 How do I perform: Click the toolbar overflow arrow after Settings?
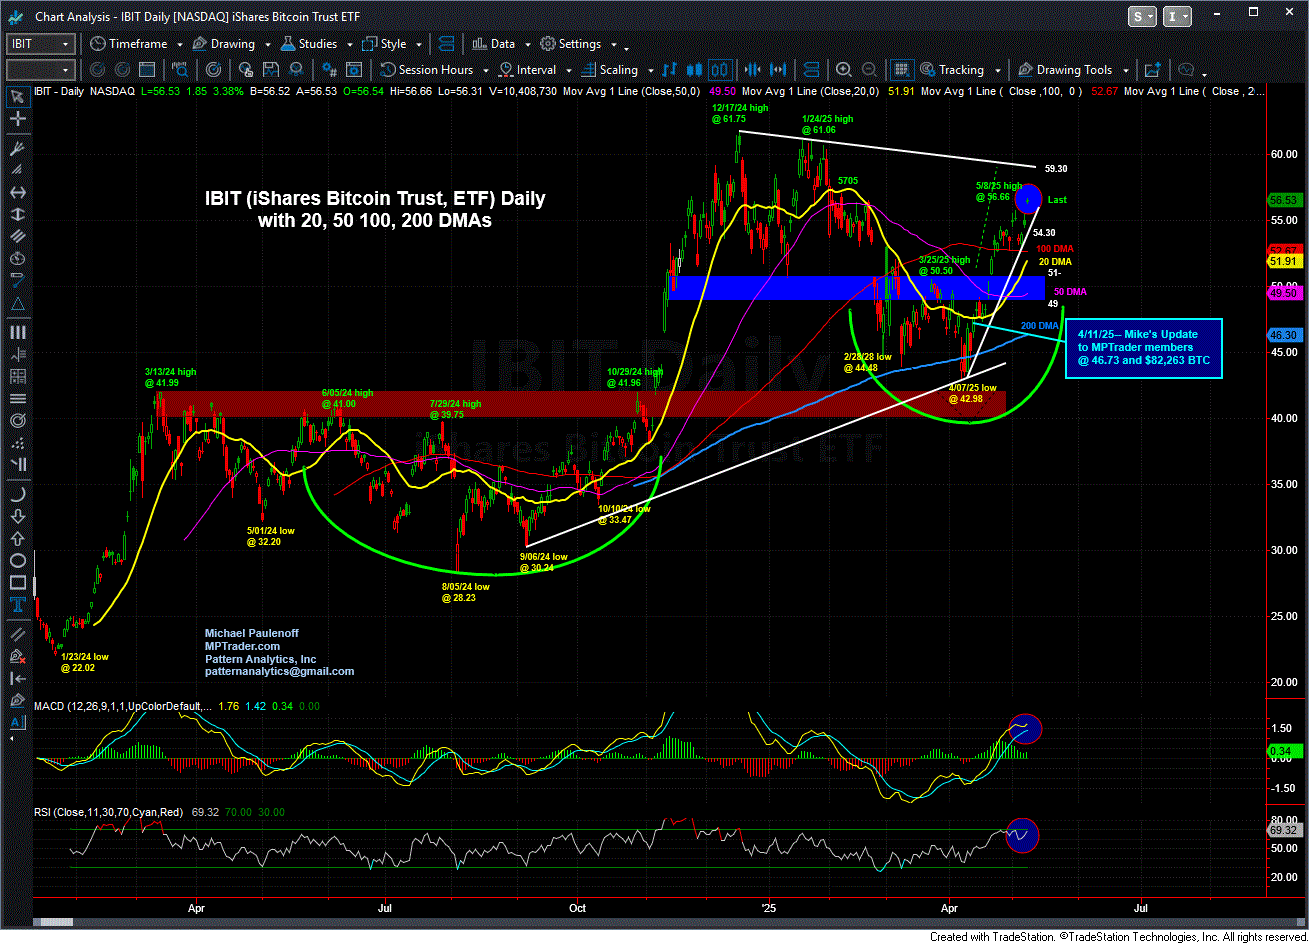pos(626,48)
